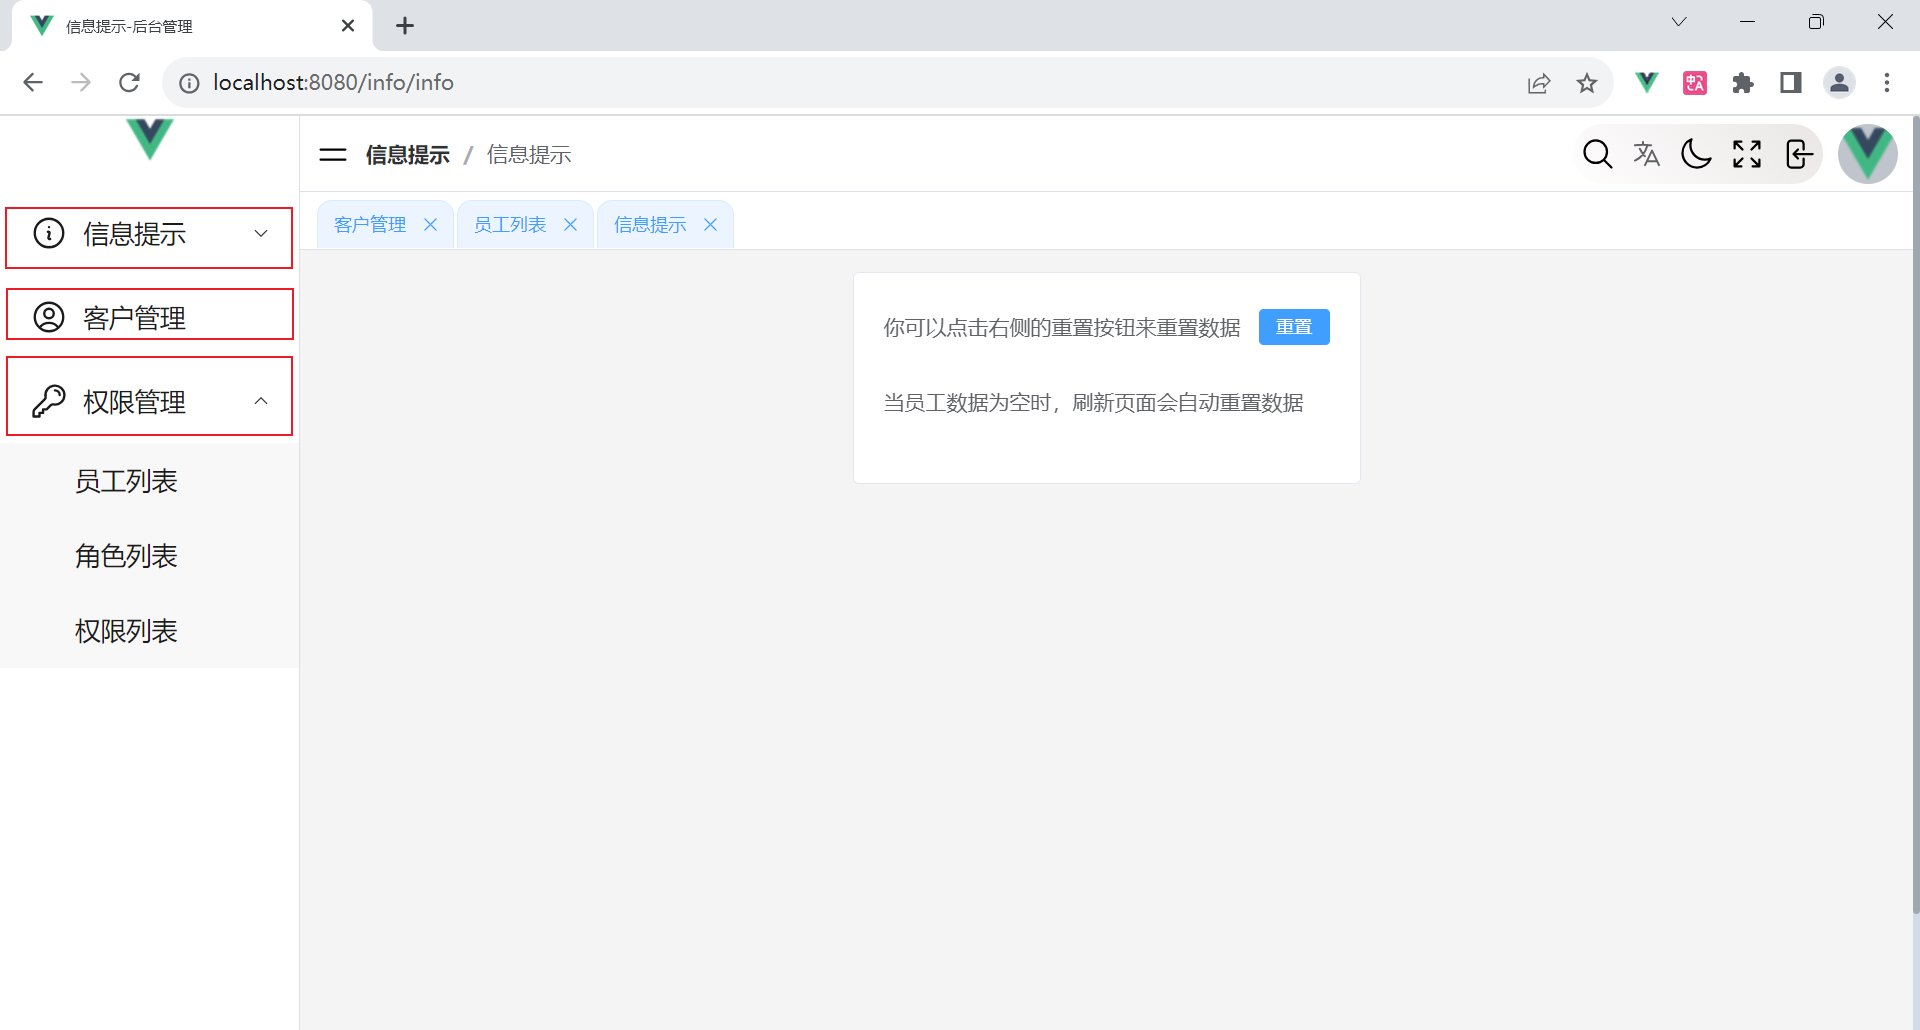The image size is (1920, 1030).
Task: Click the hamburger menu collapse icon
Action: (332, 155)
